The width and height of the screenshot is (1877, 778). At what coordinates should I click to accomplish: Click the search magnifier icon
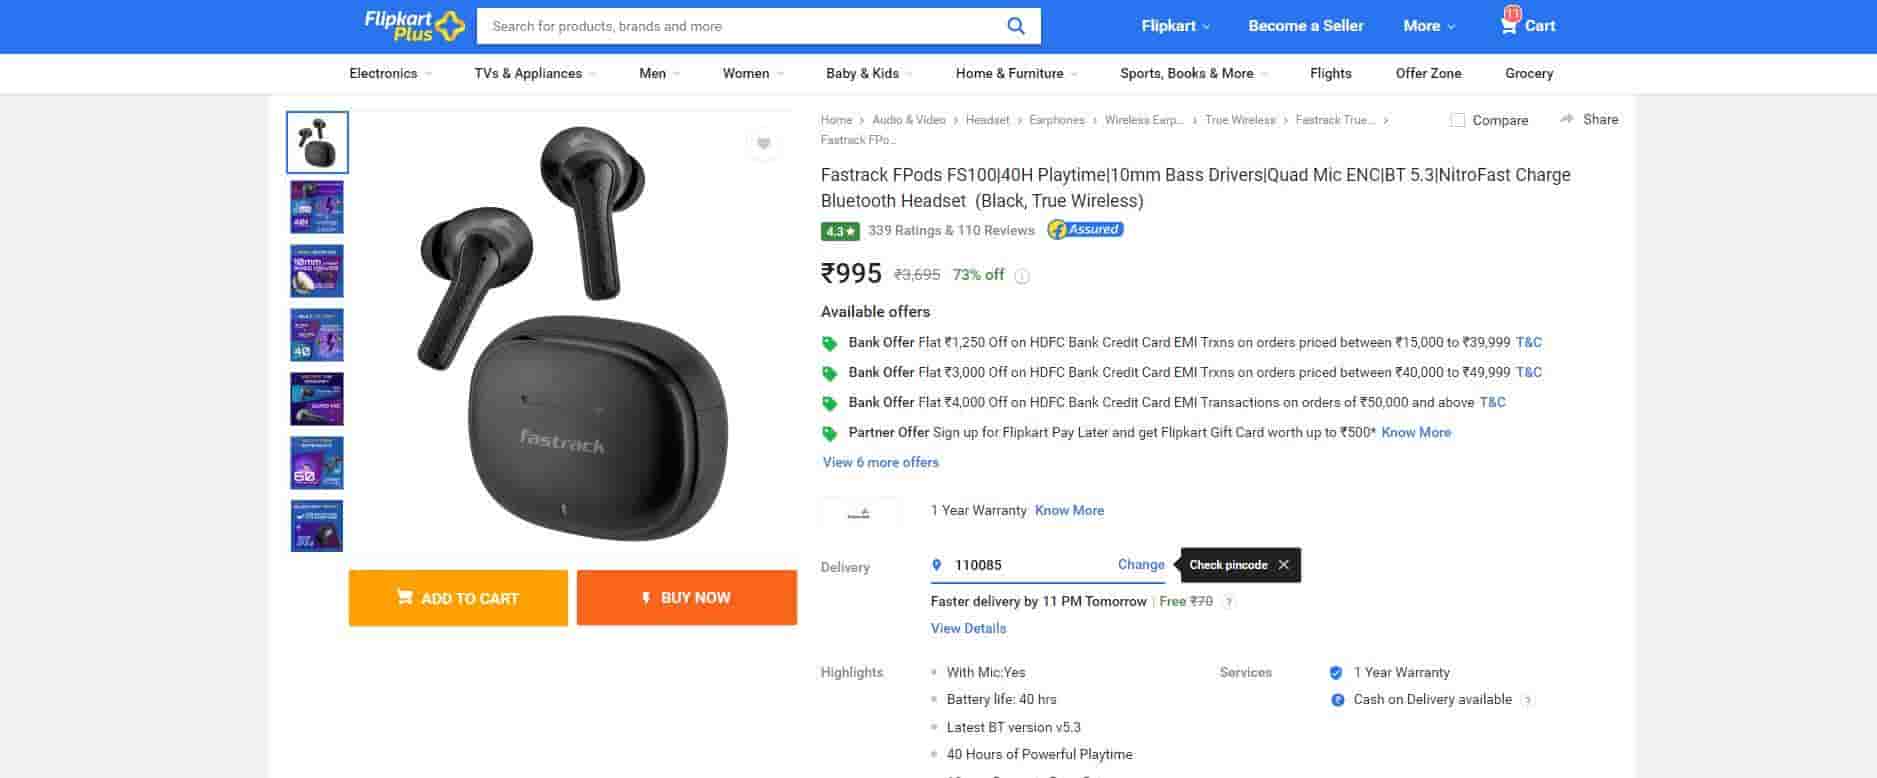[1015, 26]
